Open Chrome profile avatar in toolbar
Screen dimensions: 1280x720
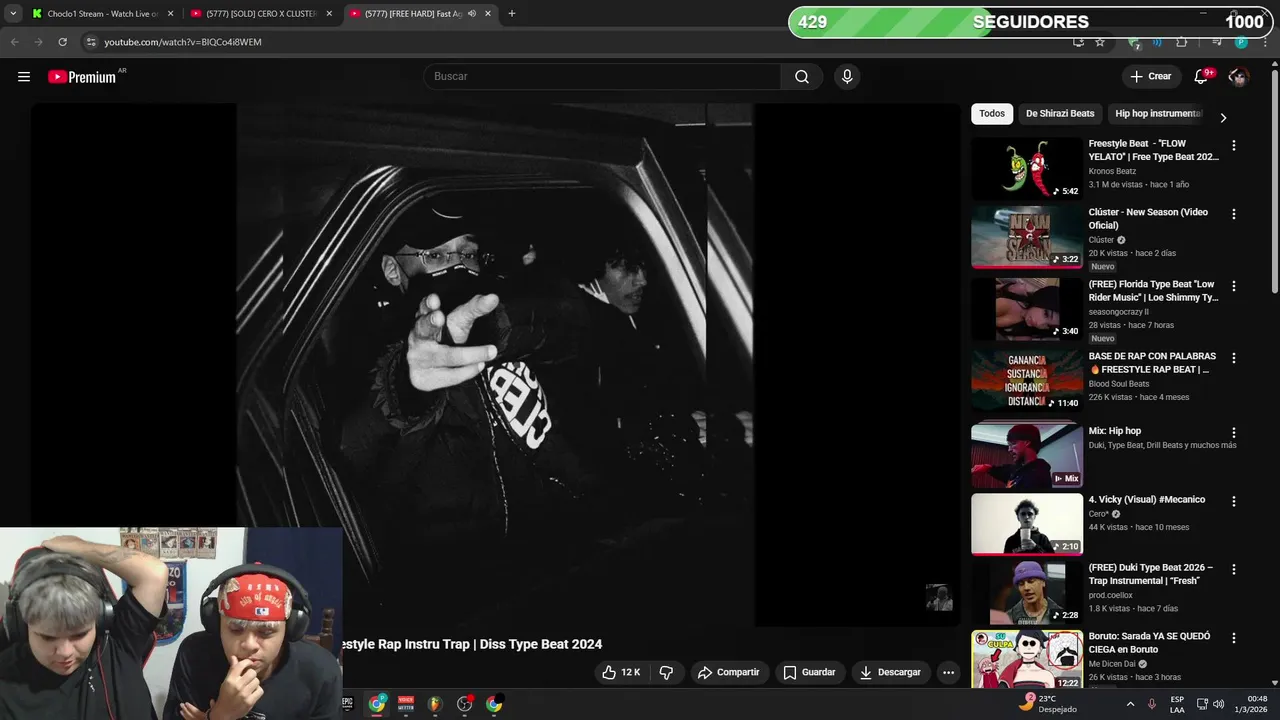point(1241,42)
